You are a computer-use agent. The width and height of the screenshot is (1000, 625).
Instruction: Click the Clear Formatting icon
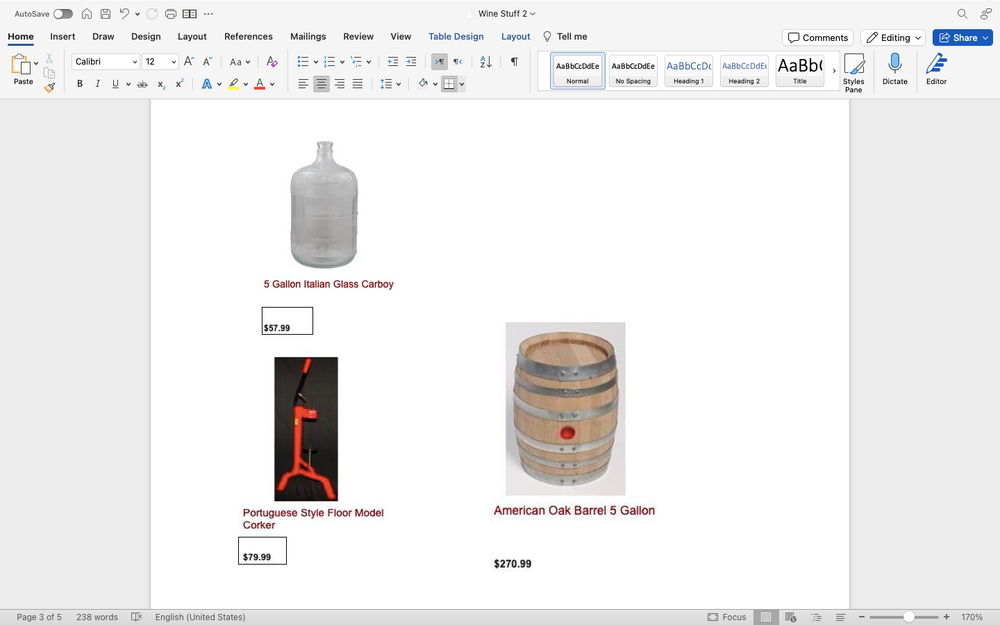272,62
